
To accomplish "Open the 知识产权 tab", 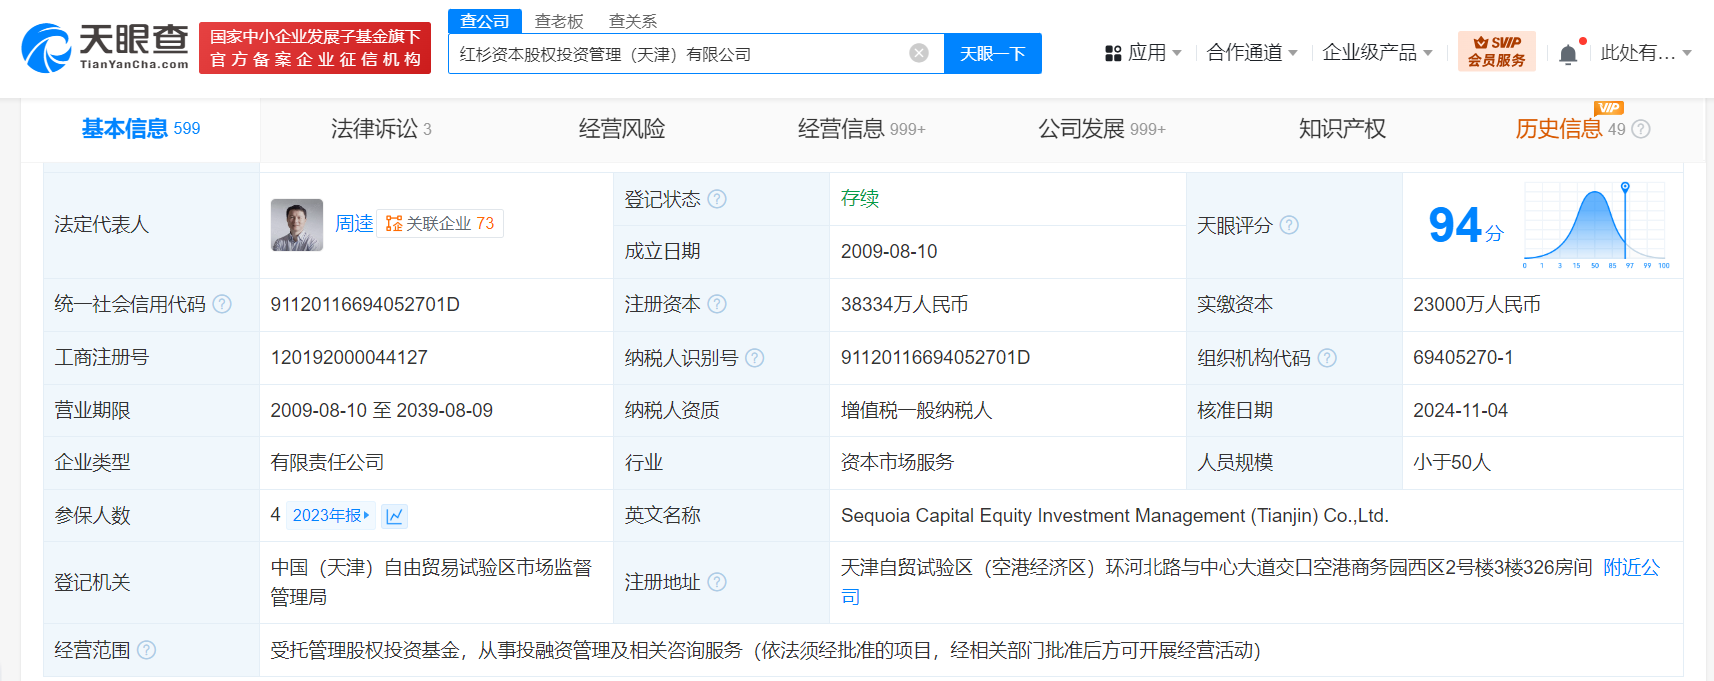I will point(1341,129).
